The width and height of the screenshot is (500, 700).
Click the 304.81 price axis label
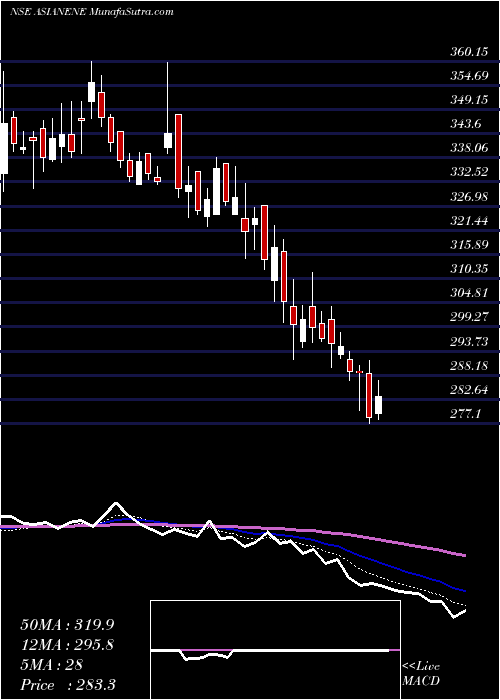(x=468, y=293)
